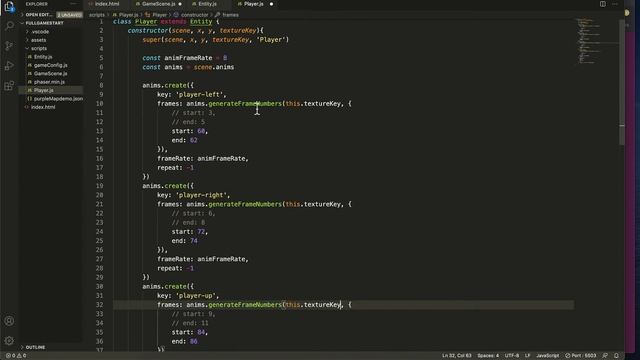The height and width of the screenshot is (360, 640).
Task: Click the 'player-left' key string
Action: (x=201, y=94)
